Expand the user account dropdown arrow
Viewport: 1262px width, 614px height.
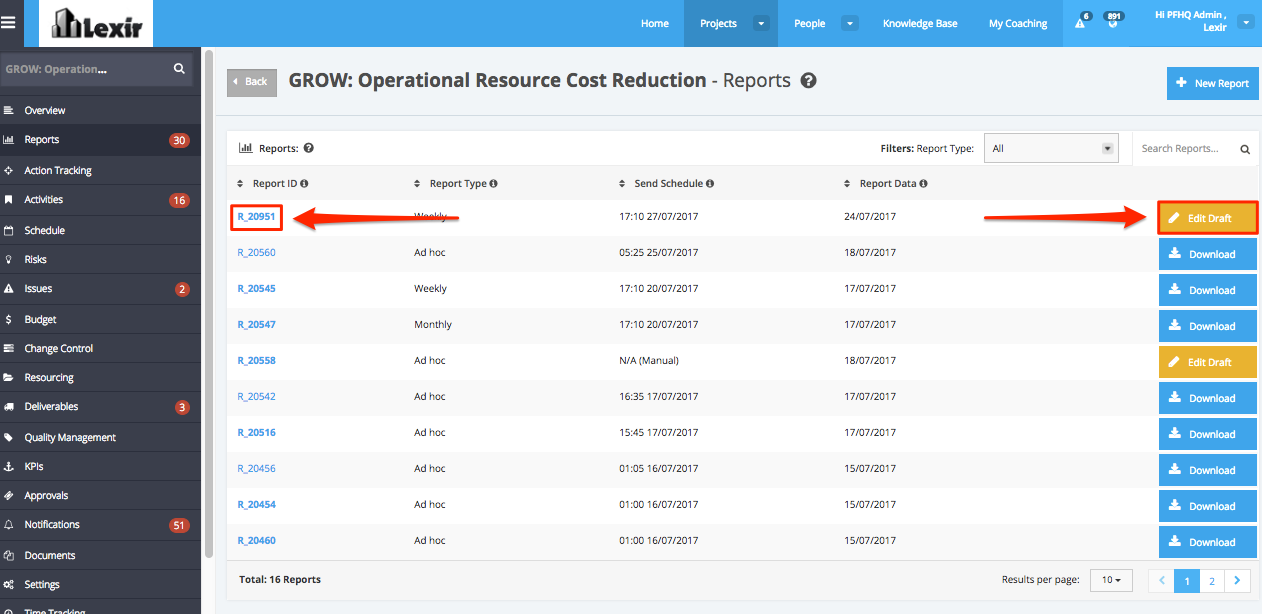pos(1245,21)
